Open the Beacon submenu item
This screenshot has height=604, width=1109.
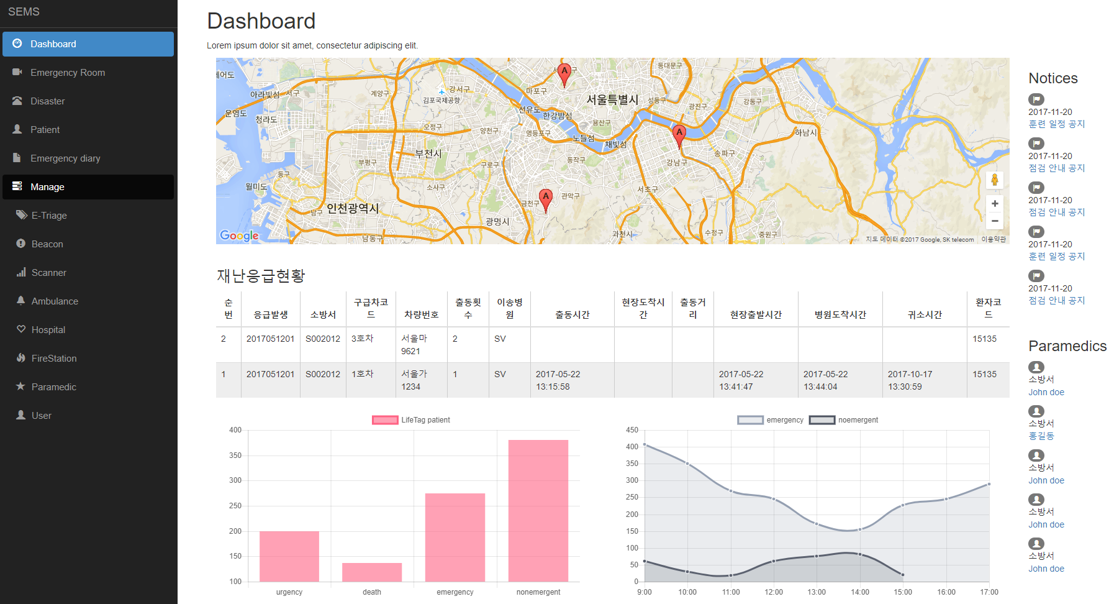(88, 244)
